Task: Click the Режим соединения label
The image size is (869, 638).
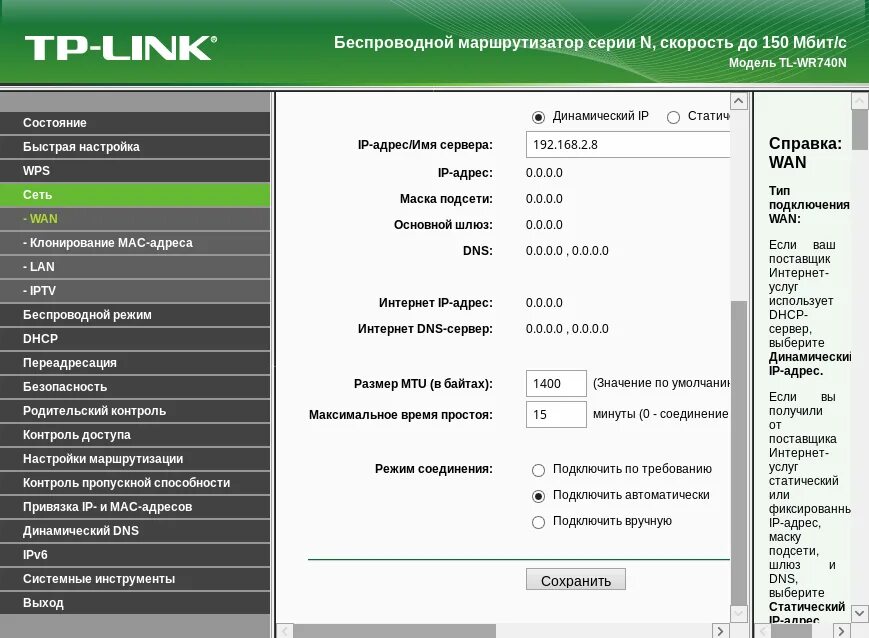Action: coord(434,468)
